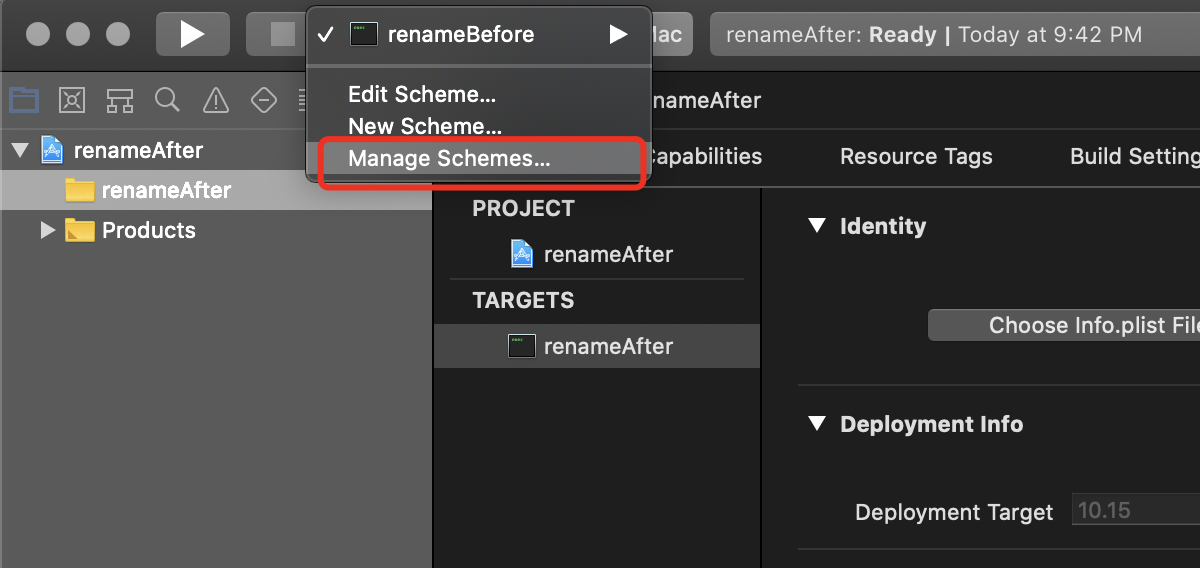This screenshot has height=568, width=1200.
Task: Click the green zoom window button
Action: coord(118,34)
